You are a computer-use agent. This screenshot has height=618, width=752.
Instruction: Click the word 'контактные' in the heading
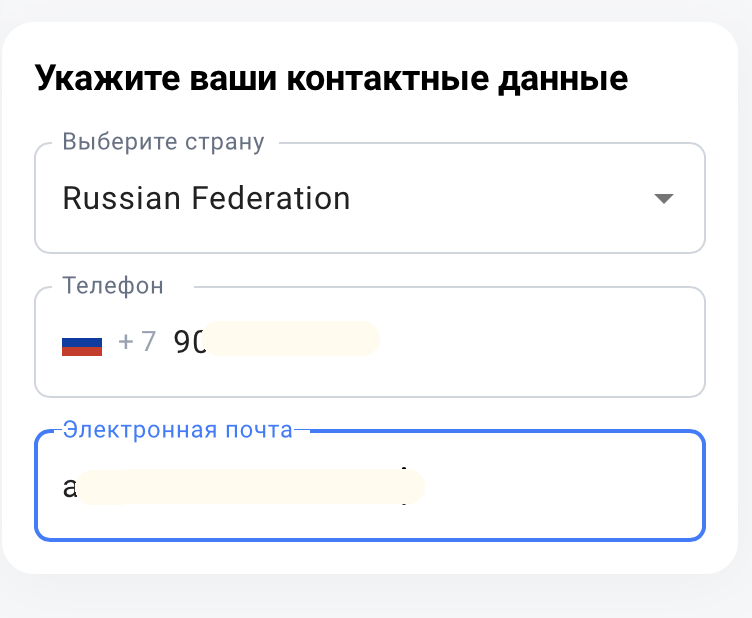pyautogui.click(x=388, y=79)
